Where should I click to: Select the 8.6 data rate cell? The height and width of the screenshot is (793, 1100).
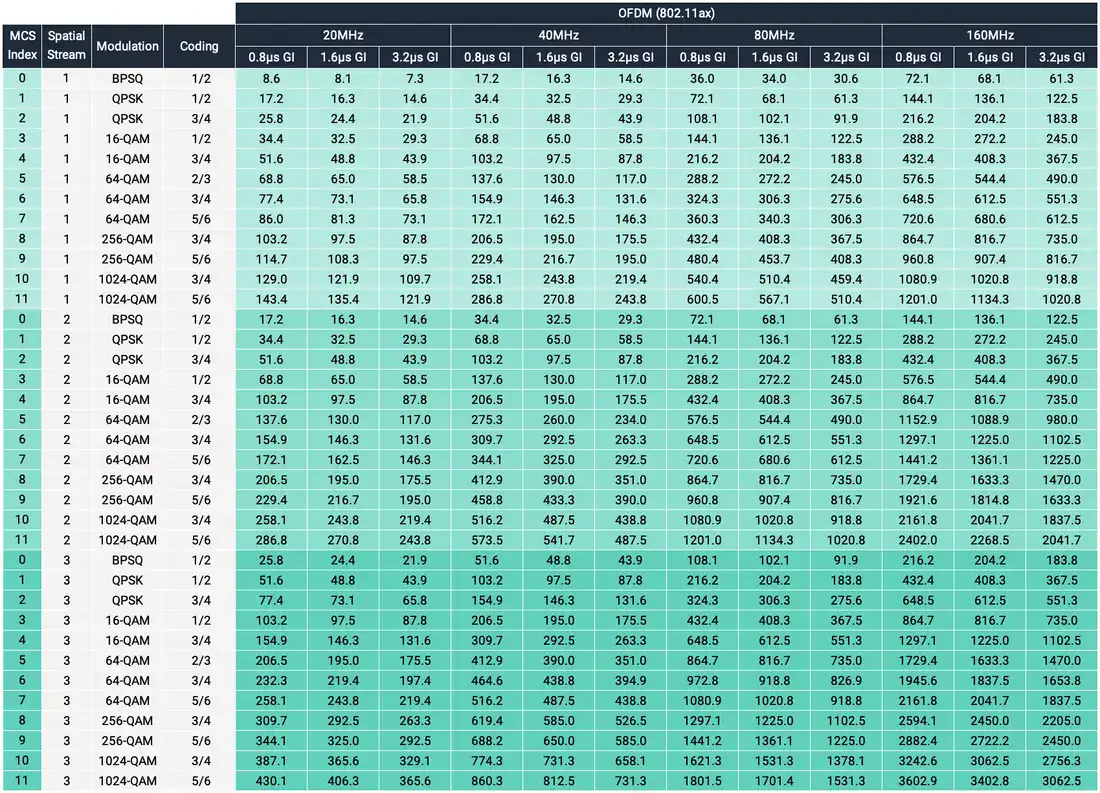click(x=271, y=79)
